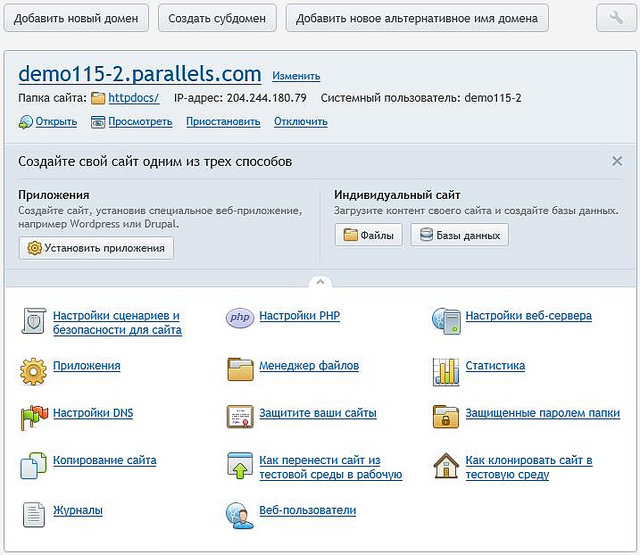Screen dimensions: 640x555
Task: Open the Статистика link
Action: [x=495, y=366]
